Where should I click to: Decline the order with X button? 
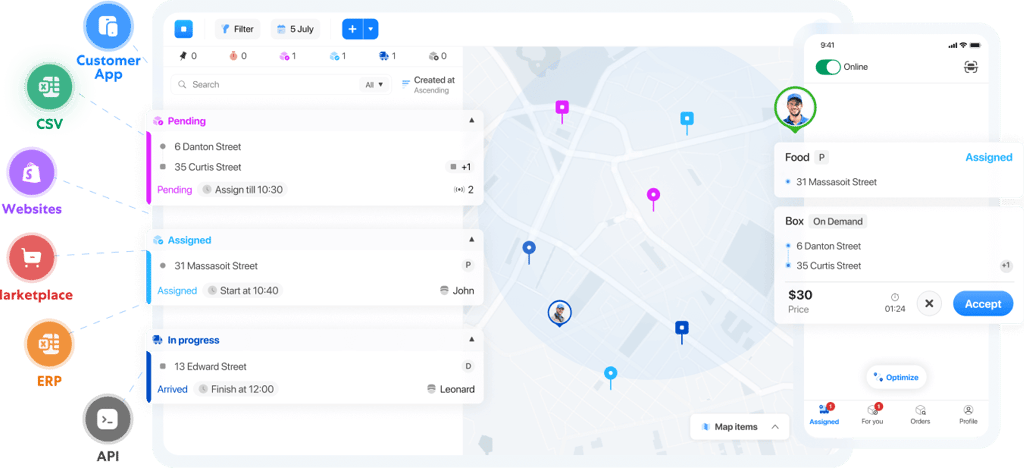coord(929,304)
